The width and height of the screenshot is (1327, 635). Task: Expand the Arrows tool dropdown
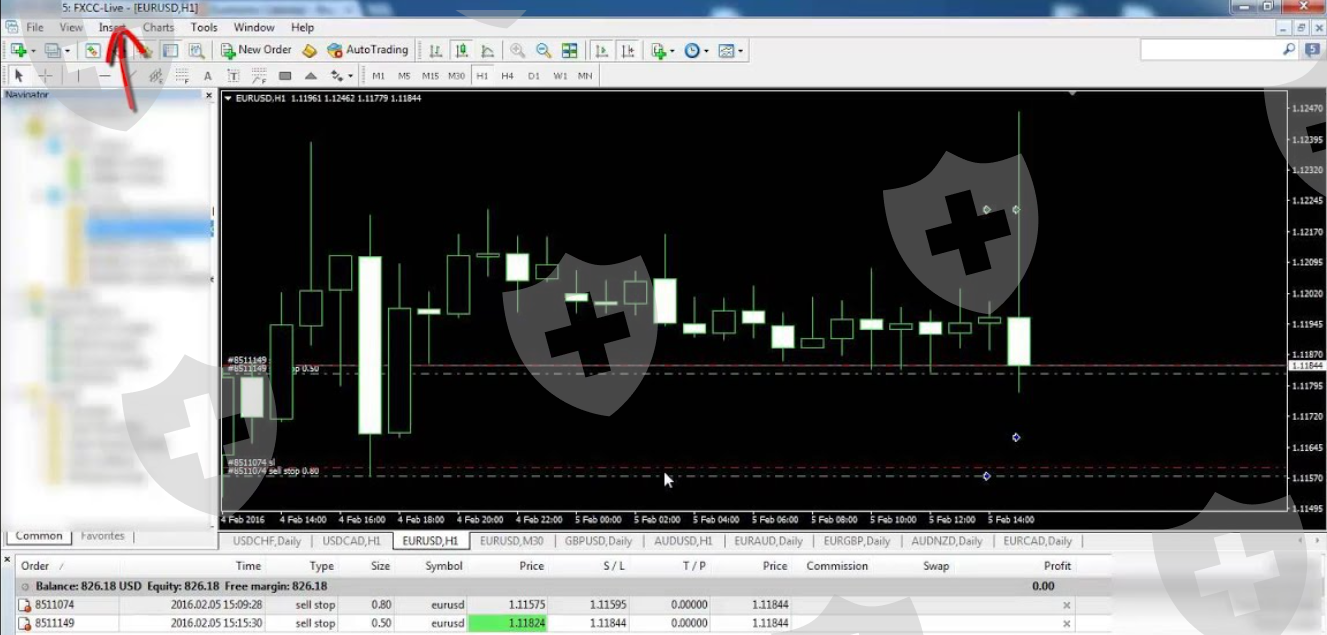(351, 76)
